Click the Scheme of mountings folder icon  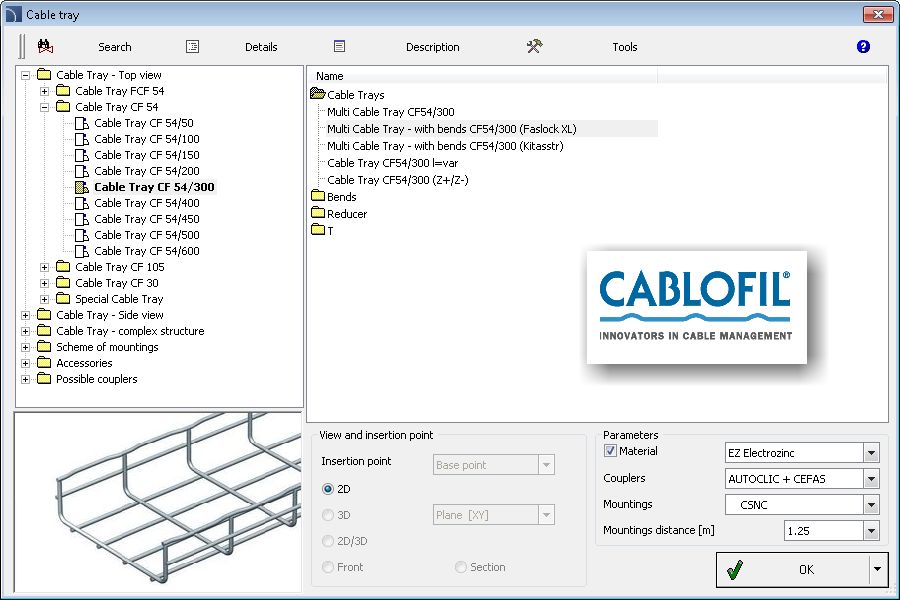pyautogui.click(x=44, y=347)
